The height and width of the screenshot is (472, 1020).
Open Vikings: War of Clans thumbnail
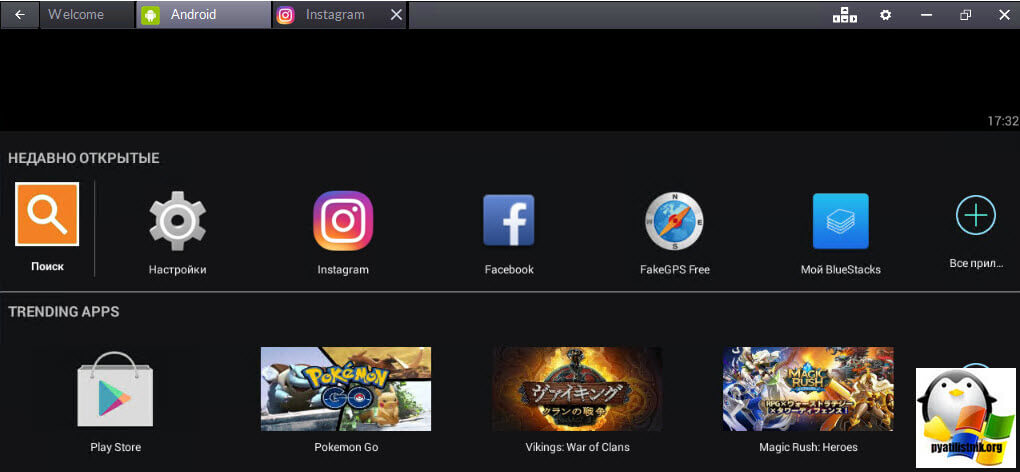coord(577,389)
